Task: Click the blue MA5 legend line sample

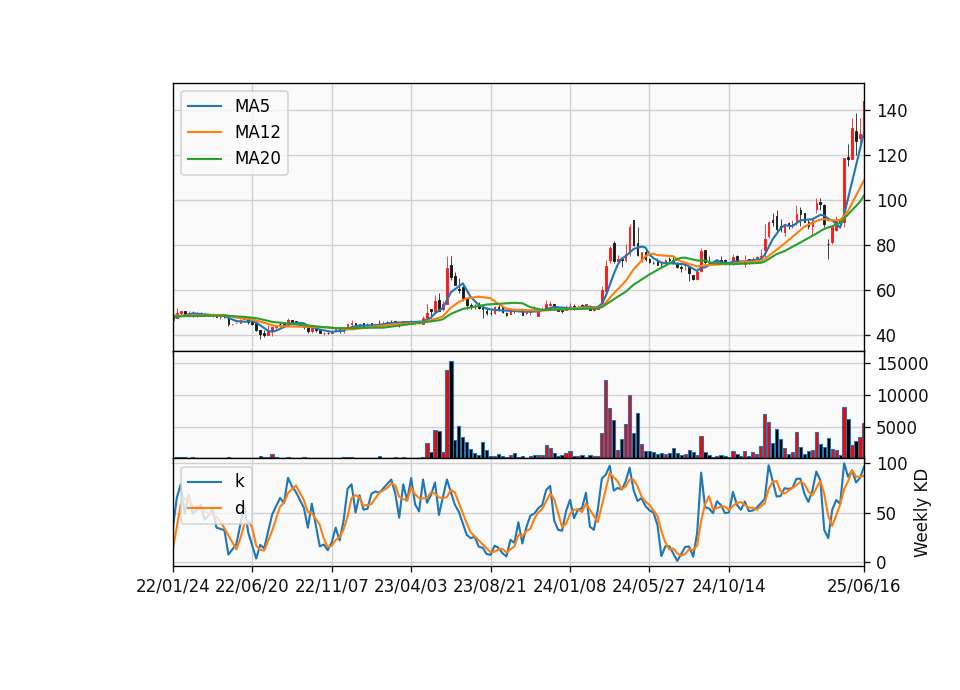Action: pyautogui.click(x=204, y=107)
